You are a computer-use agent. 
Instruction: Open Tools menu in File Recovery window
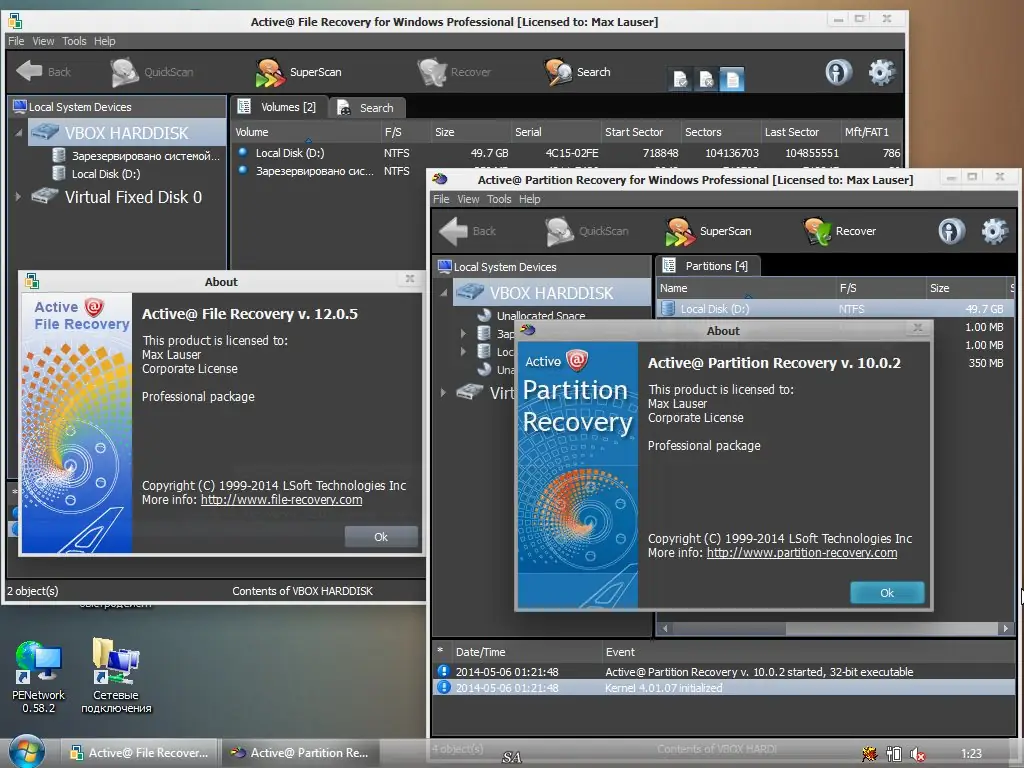pos(74,41)
